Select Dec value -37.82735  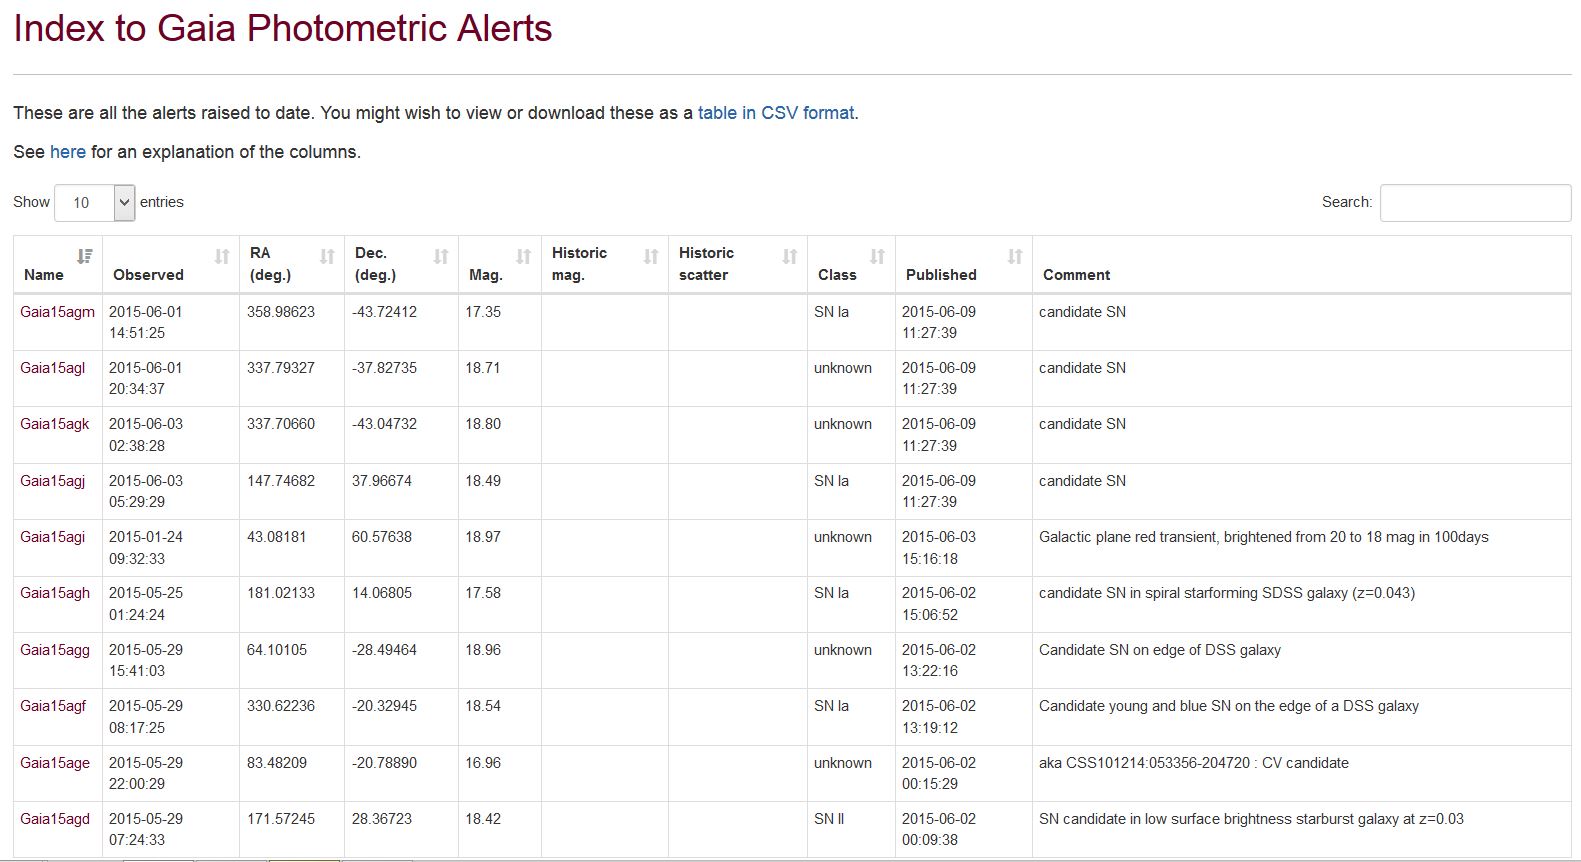point(384,368)
